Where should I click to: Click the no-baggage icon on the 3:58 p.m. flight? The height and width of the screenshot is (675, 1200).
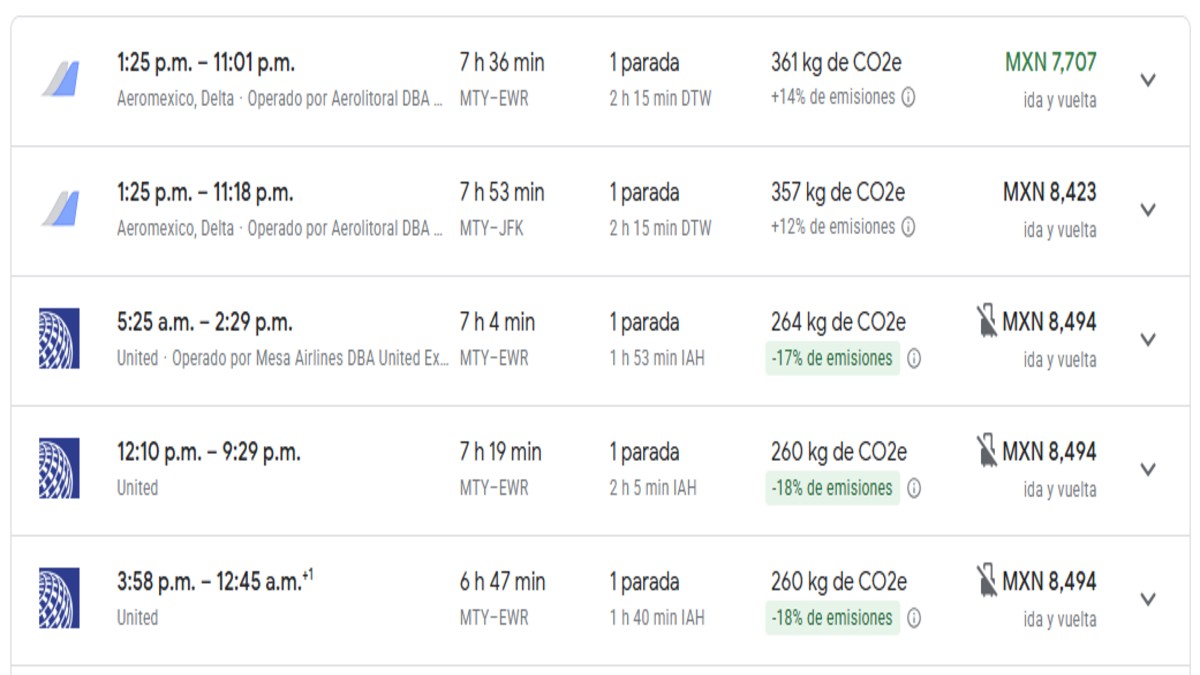pos(987,582)
